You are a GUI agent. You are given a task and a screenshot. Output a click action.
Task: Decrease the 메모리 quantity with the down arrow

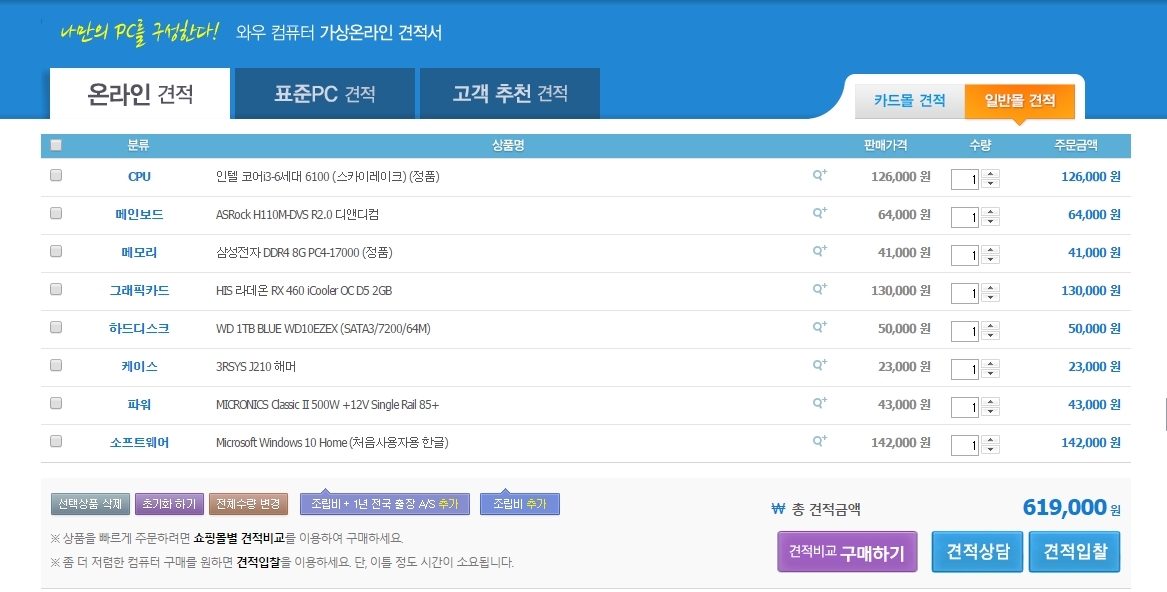pos(990,260)
